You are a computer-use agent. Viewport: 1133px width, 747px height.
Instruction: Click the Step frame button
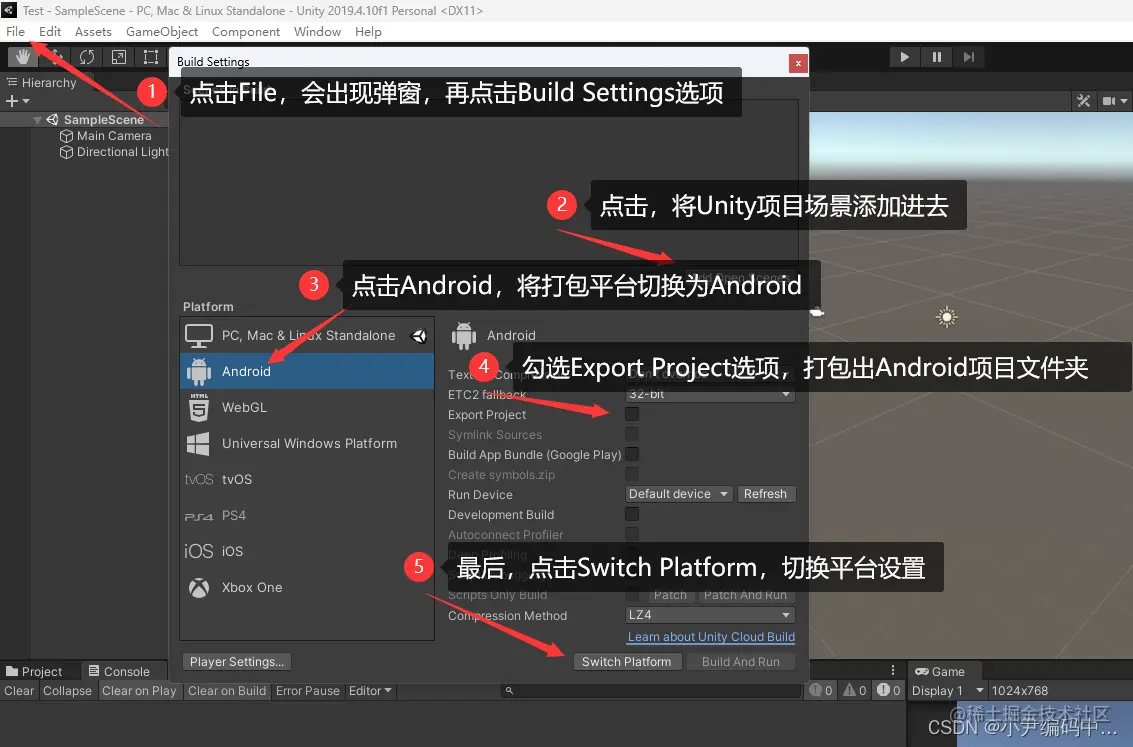coord(969,57)
